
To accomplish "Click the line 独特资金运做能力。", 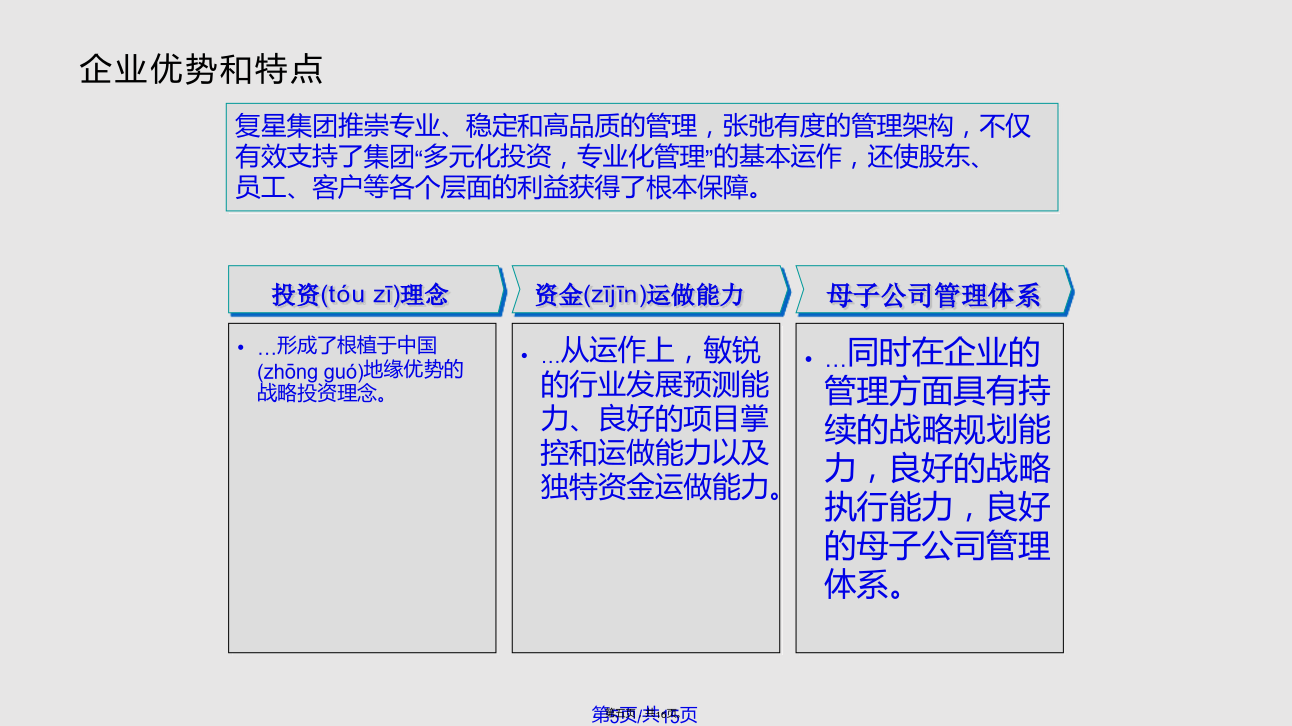I will pyautogui.click(x=661, y=487).
